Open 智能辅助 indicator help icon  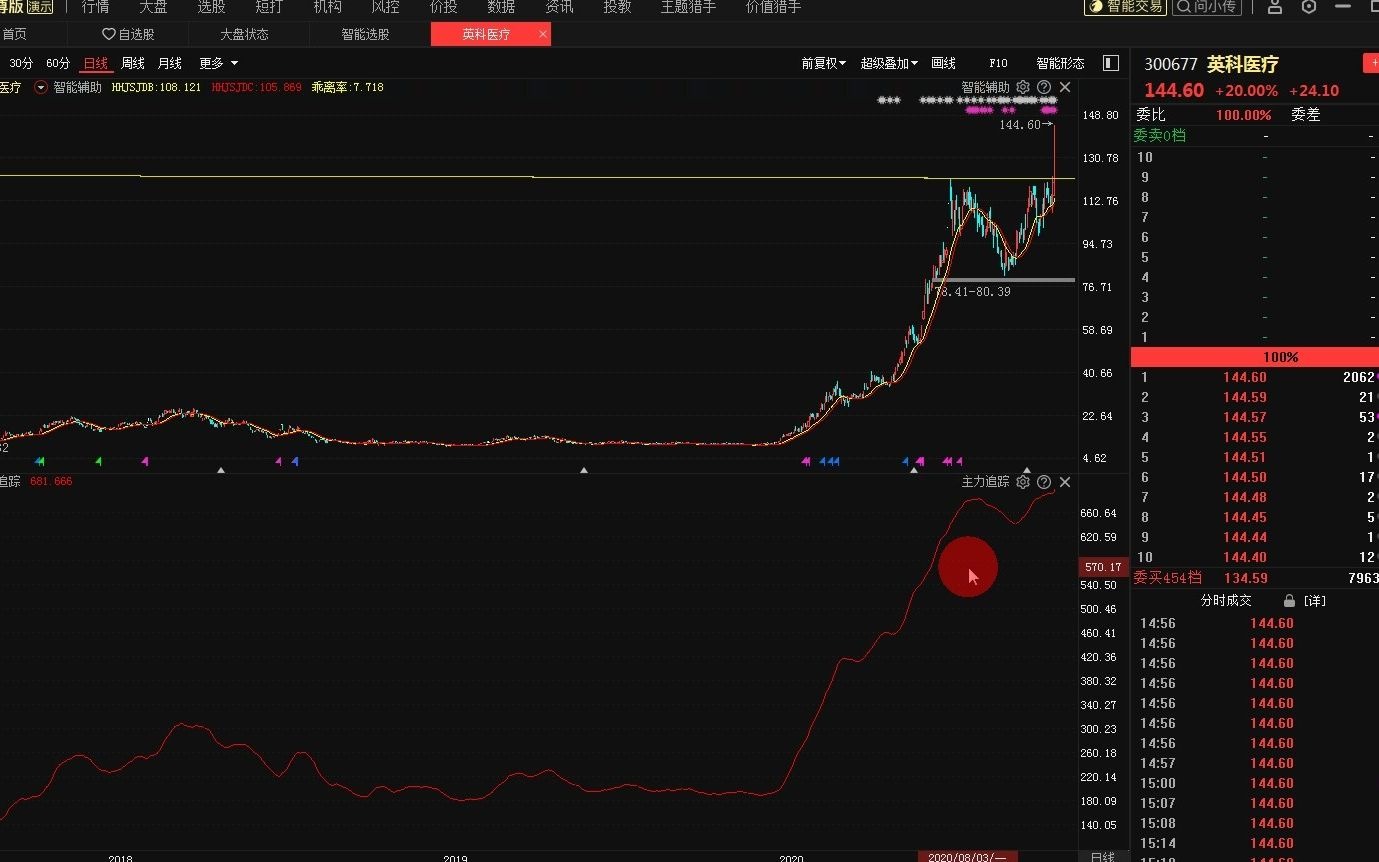[1044, 87]
